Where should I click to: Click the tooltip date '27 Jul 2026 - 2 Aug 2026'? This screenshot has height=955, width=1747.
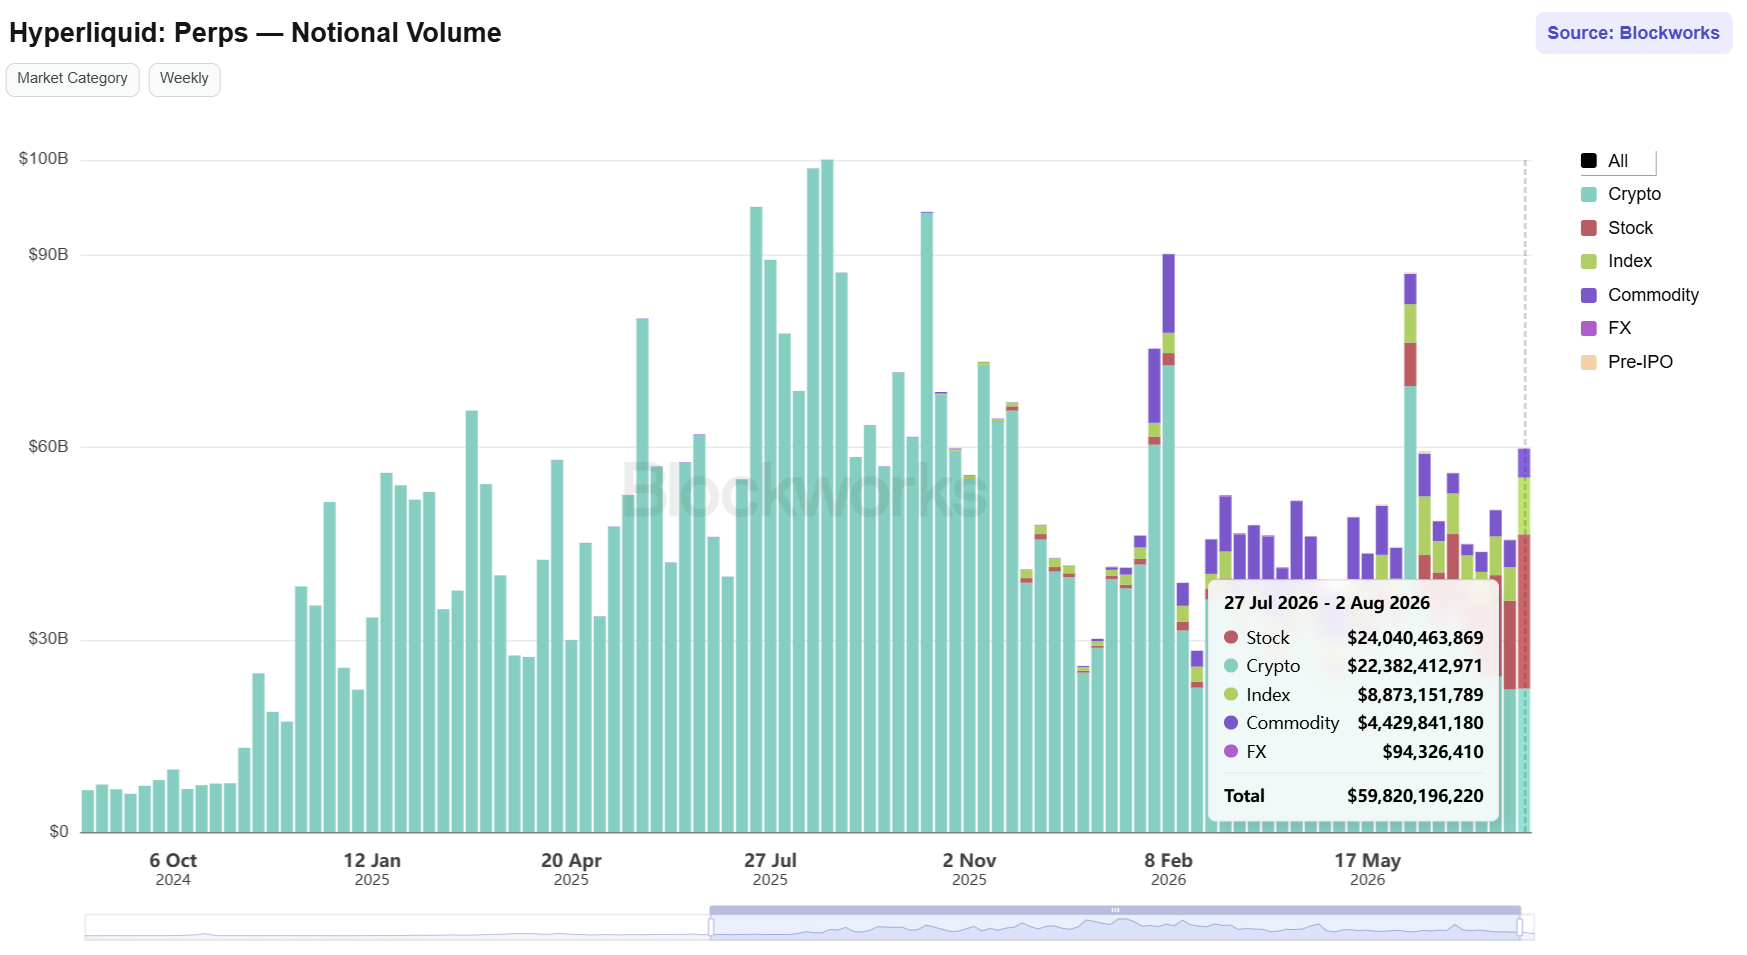pos(1327,603)
